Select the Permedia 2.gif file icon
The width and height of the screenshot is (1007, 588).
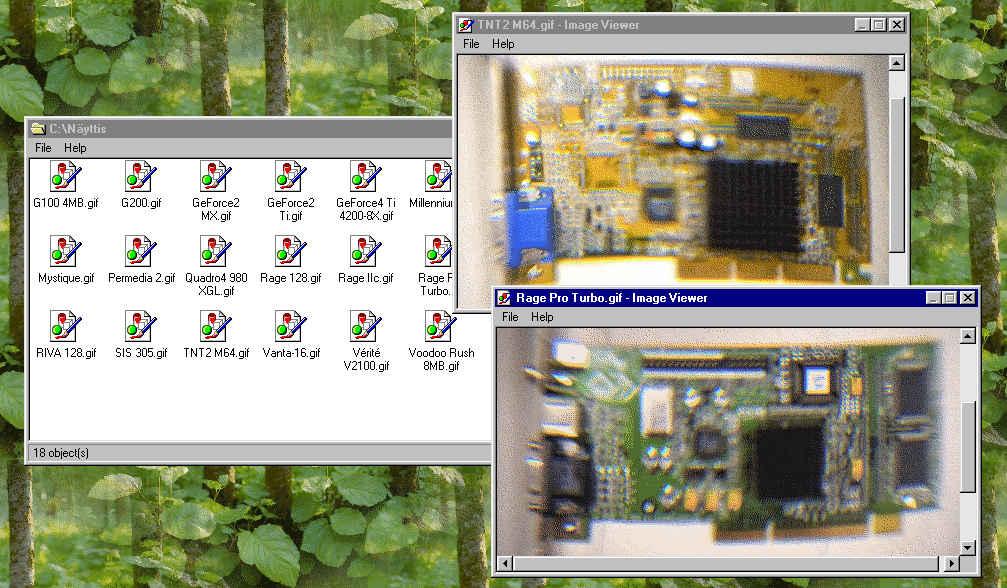tap(141, 252)
